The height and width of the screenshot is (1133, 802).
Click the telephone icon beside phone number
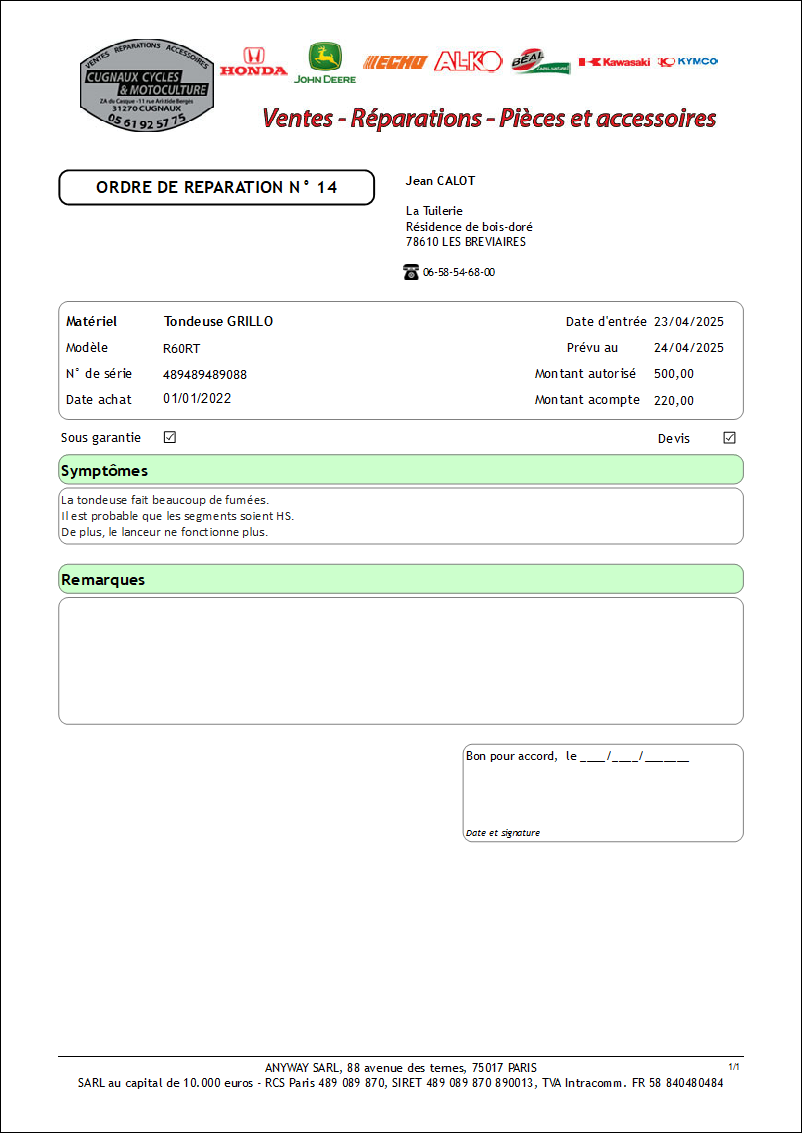[411, 272]
